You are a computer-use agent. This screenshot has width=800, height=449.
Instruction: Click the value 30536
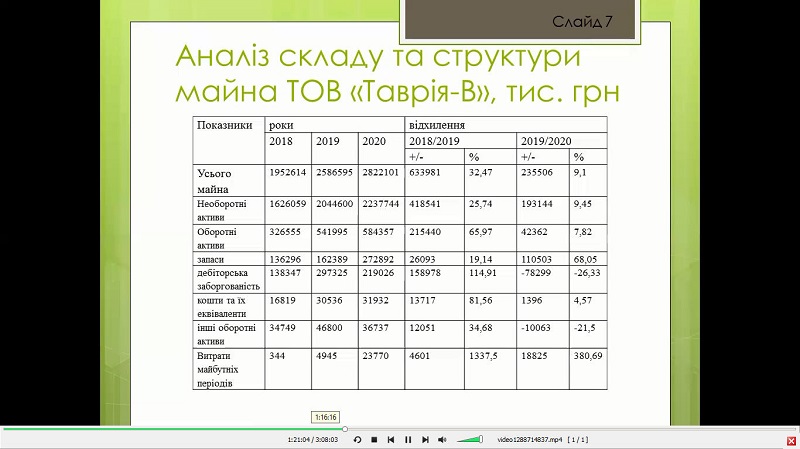click(x=329, y=301)
